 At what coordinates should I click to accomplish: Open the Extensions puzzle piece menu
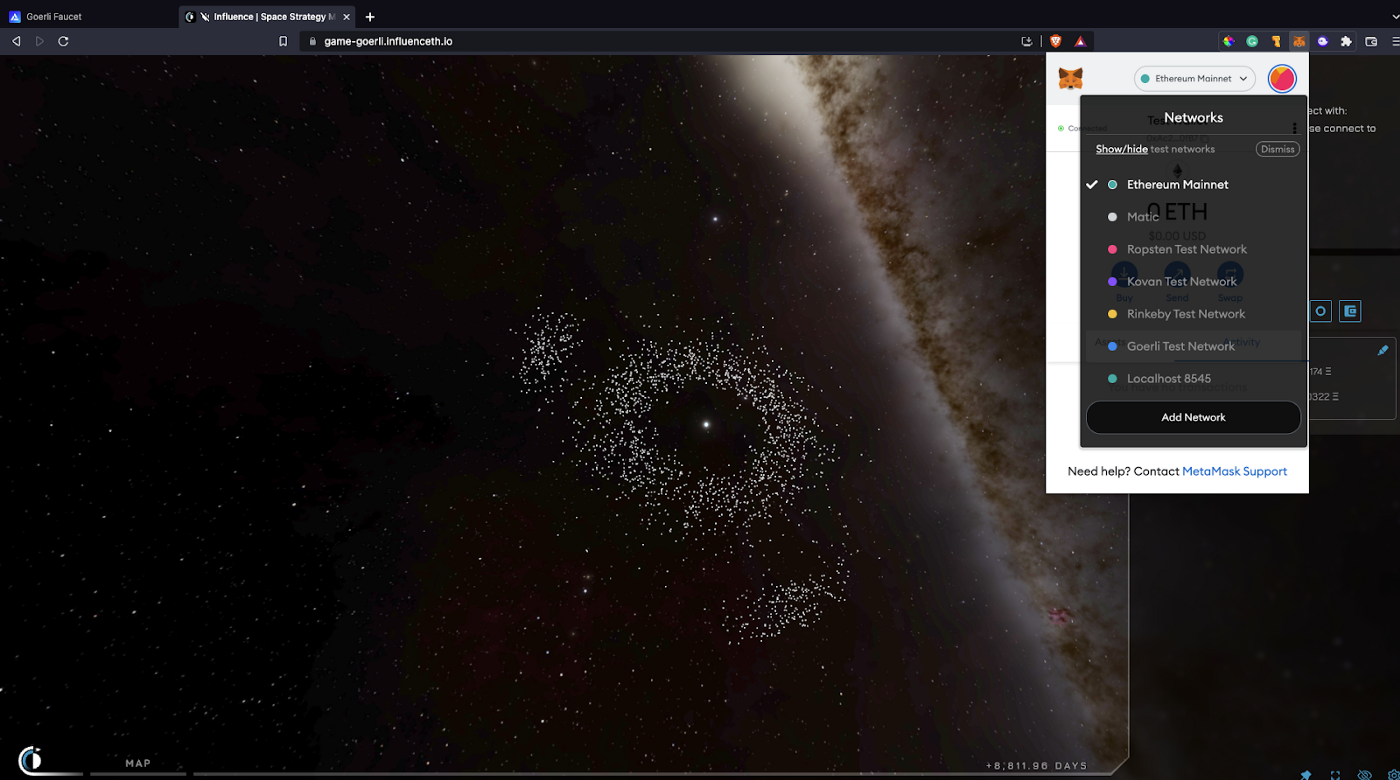[1346, 41]
